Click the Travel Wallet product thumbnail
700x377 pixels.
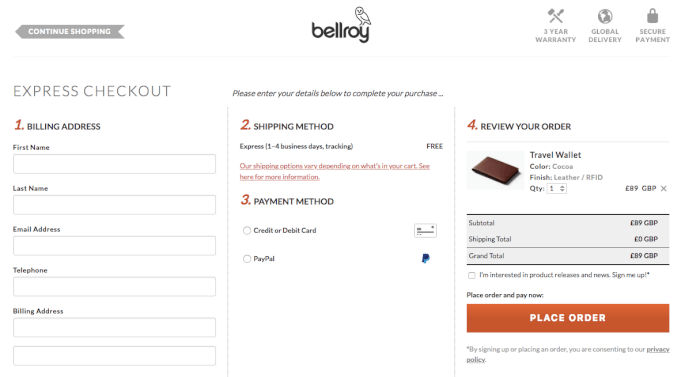pyautogui.click(x=496, y=170)
